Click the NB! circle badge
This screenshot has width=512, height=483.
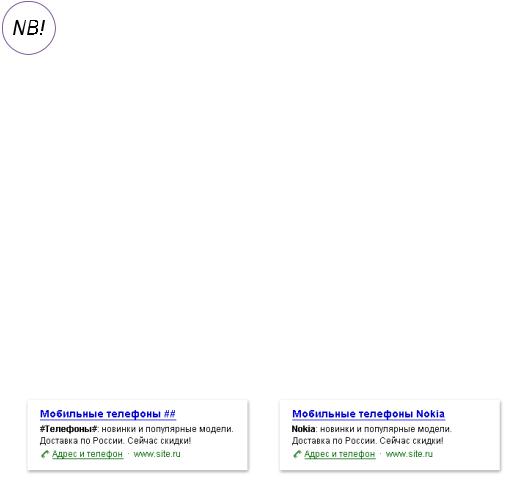29,28
